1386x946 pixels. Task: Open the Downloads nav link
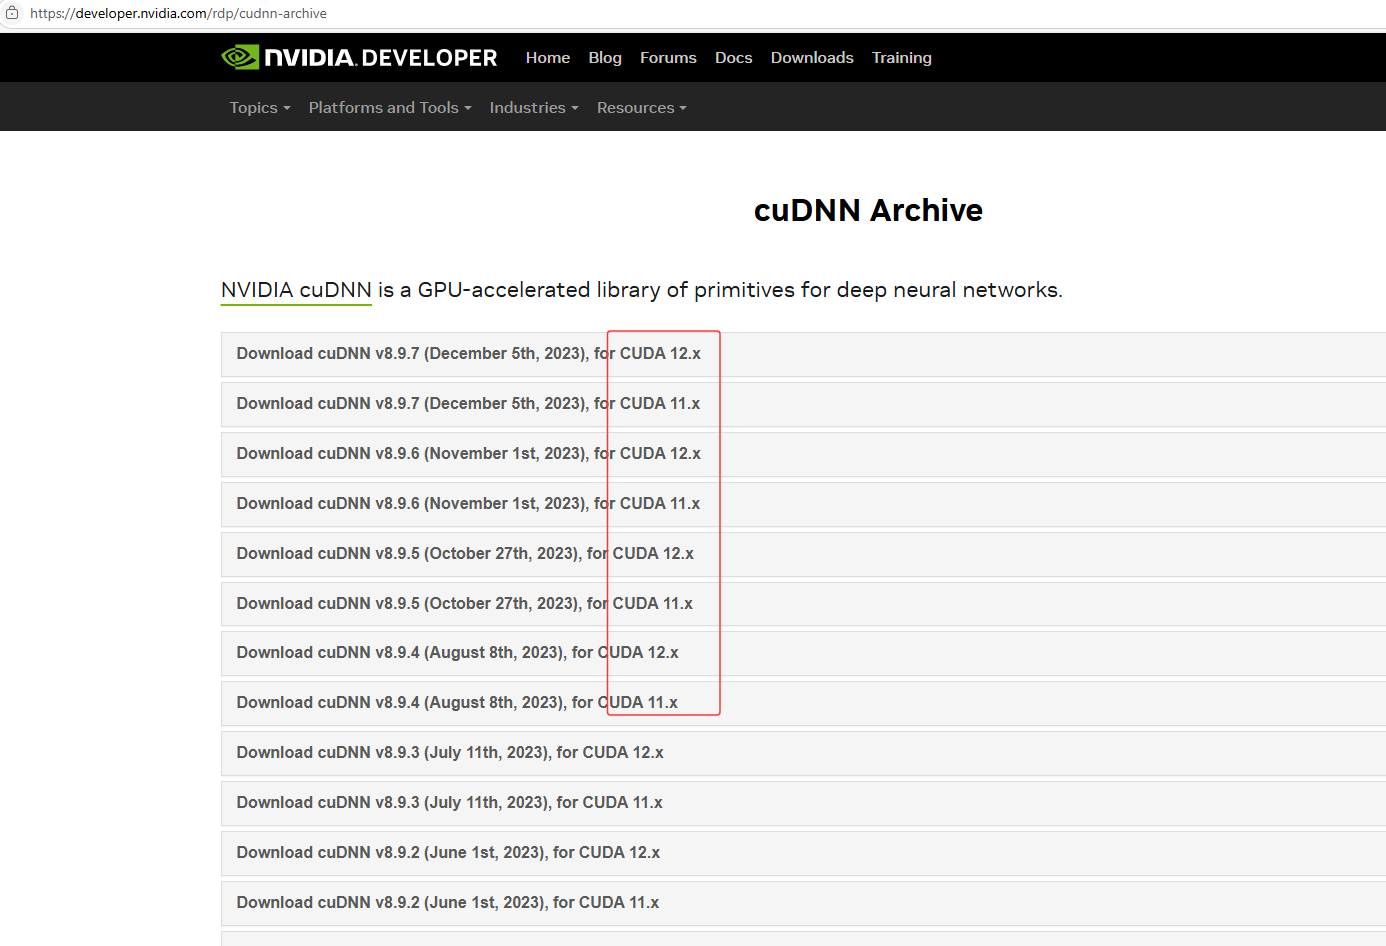812,57
